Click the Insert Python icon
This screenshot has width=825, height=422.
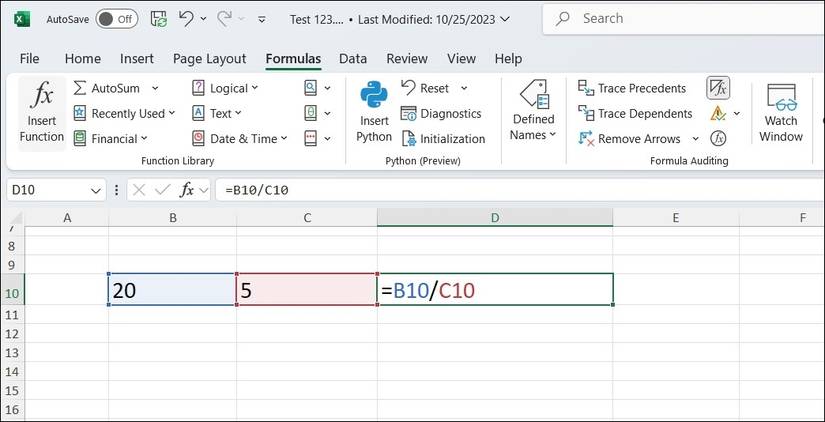[374, 113]
